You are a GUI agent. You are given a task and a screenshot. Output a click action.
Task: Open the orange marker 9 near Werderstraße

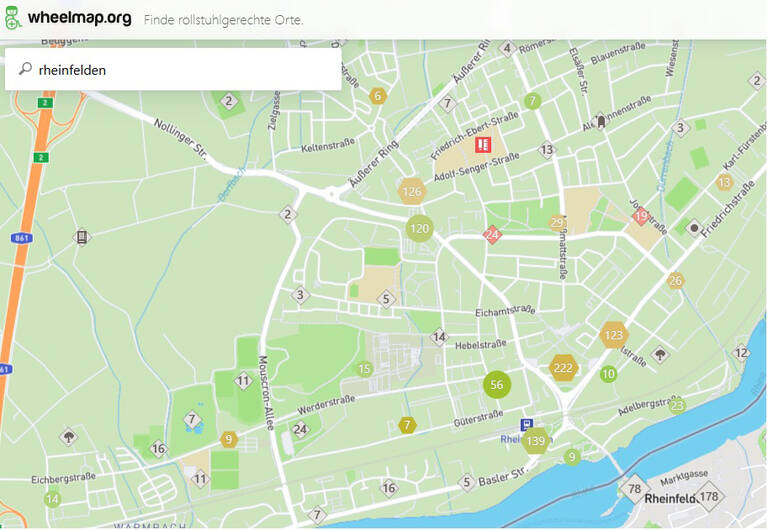[229, 439]
